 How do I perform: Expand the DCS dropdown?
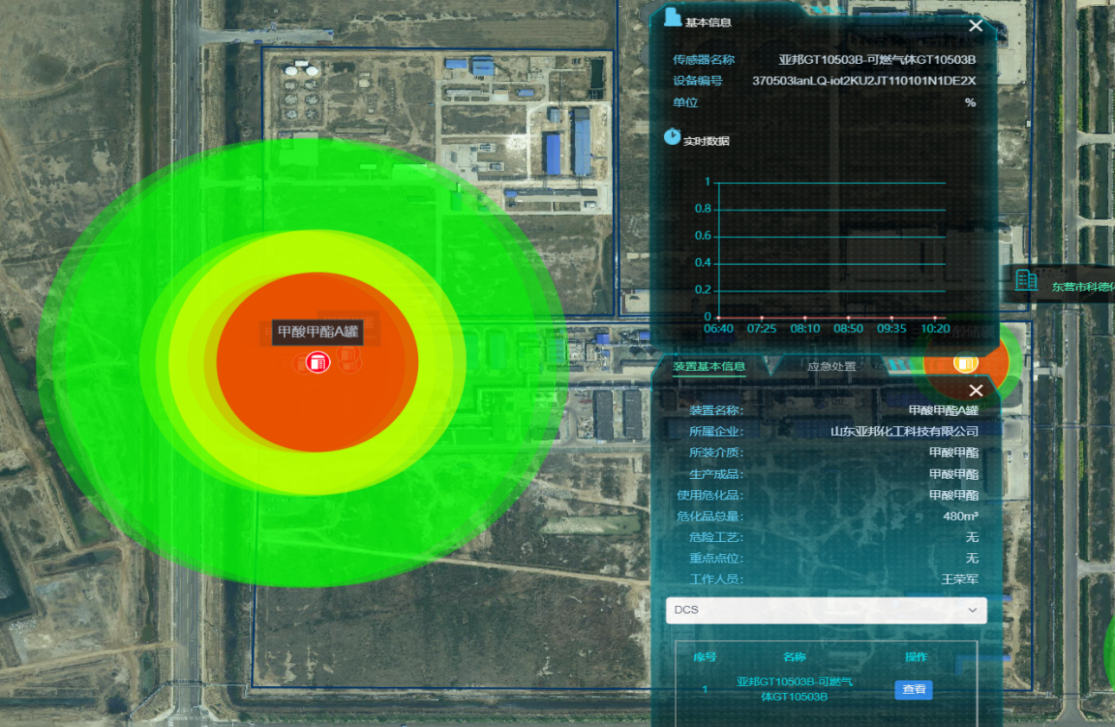point(826,610)
